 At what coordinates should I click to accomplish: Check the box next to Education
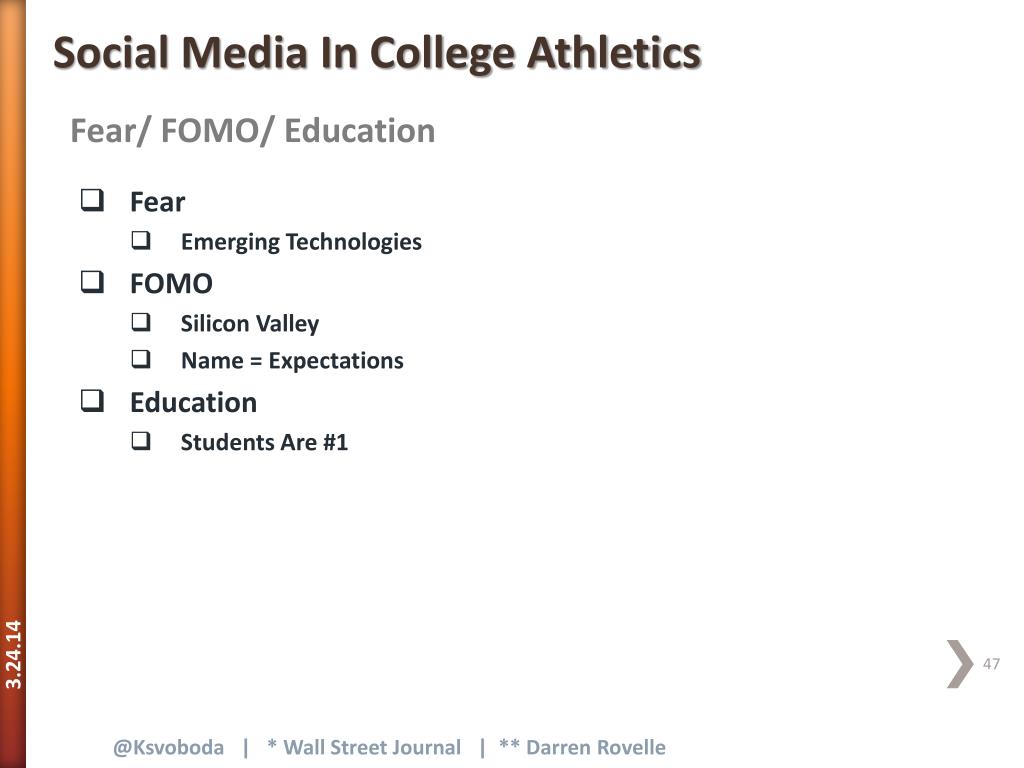(x=92, y=400)
